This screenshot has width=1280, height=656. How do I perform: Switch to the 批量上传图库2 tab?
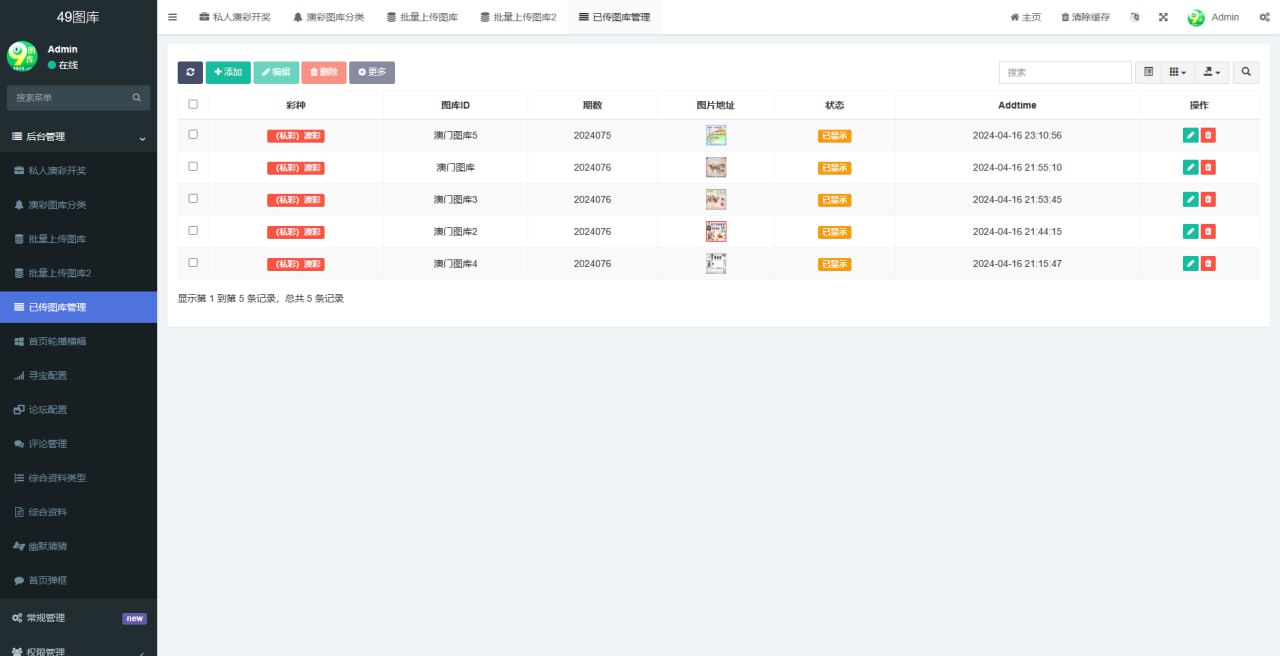click(518, 17)
